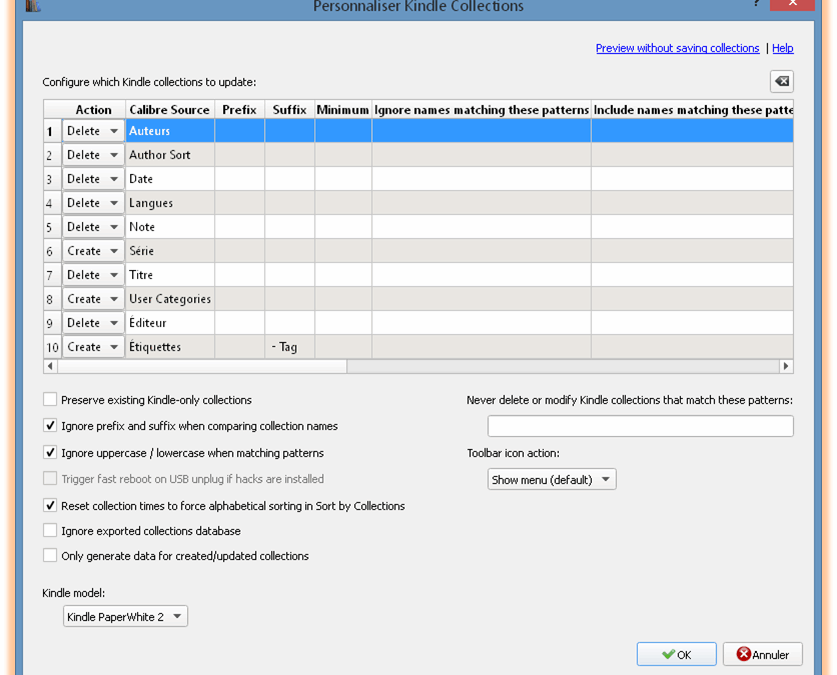Open Action dropdown for Étiquettes row

[93, 347]
